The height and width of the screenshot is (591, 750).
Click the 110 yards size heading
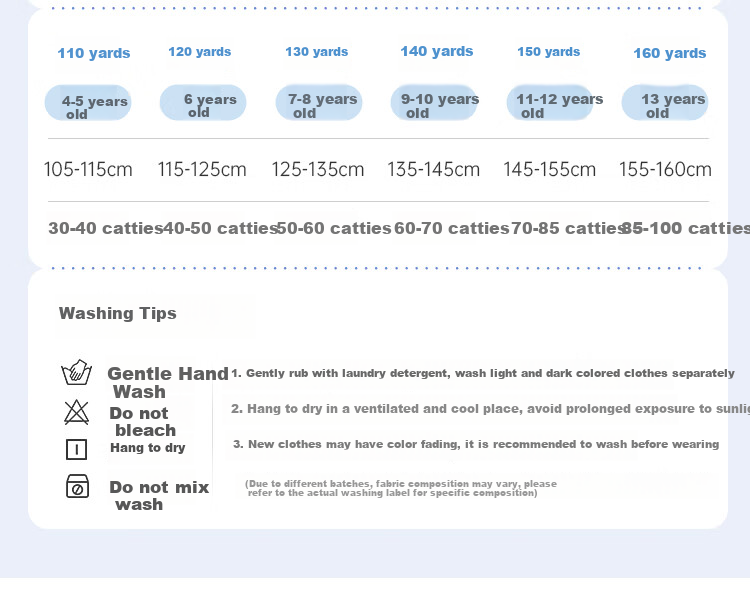pyautogui.click(x=94, y=53)
